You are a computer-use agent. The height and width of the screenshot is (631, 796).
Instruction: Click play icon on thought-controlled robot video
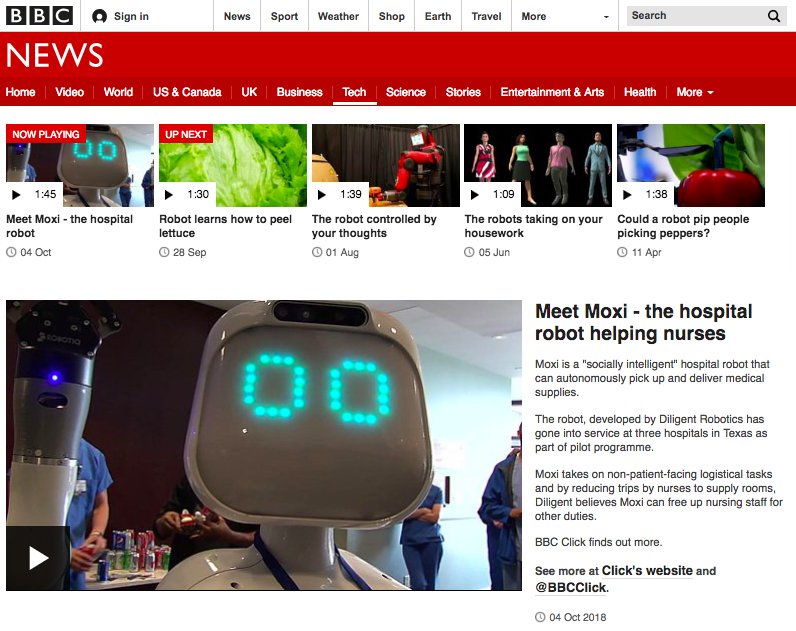(x=321, y=194)
